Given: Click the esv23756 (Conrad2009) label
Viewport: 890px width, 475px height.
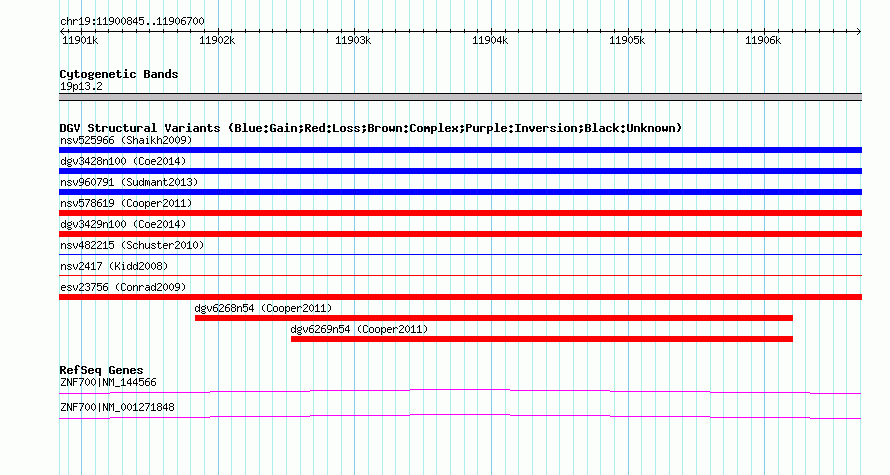Looking at the screenshot, I should tap(123, 287).
